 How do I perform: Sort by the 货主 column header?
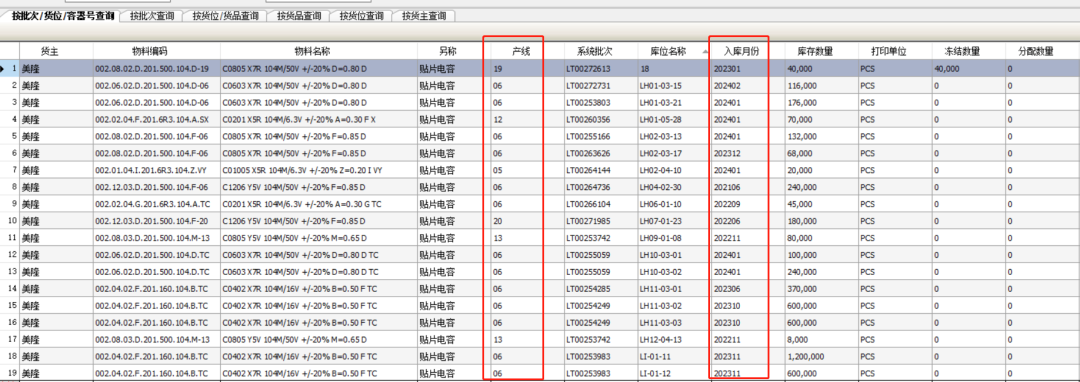coord(50,51)
